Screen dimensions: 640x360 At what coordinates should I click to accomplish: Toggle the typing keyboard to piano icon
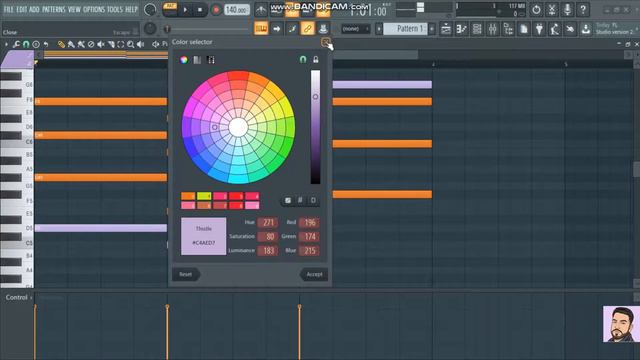(261, 29)
